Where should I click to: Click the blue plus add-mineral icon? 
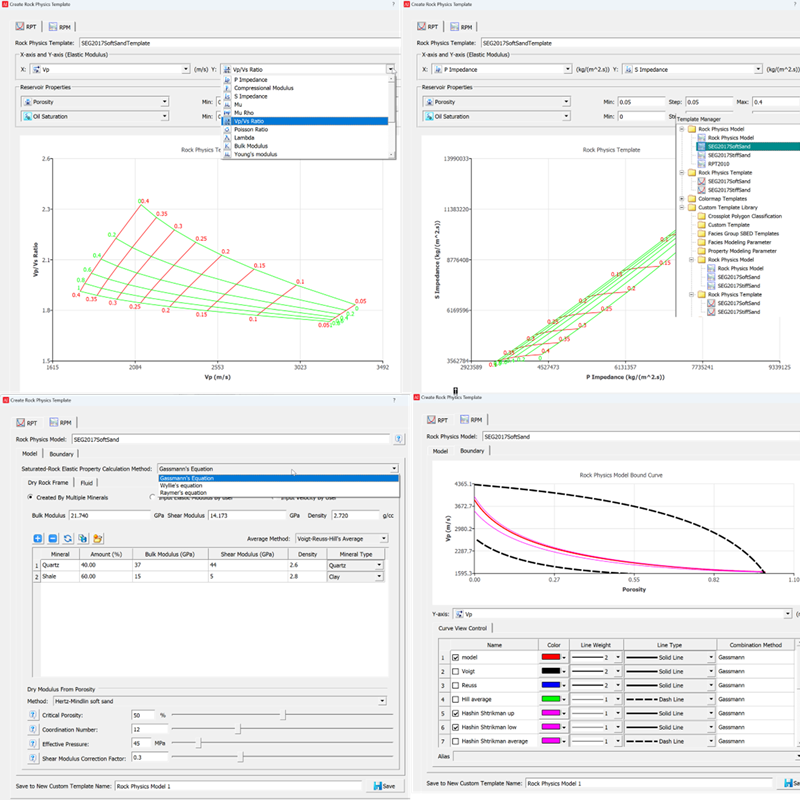pos(38,538)
